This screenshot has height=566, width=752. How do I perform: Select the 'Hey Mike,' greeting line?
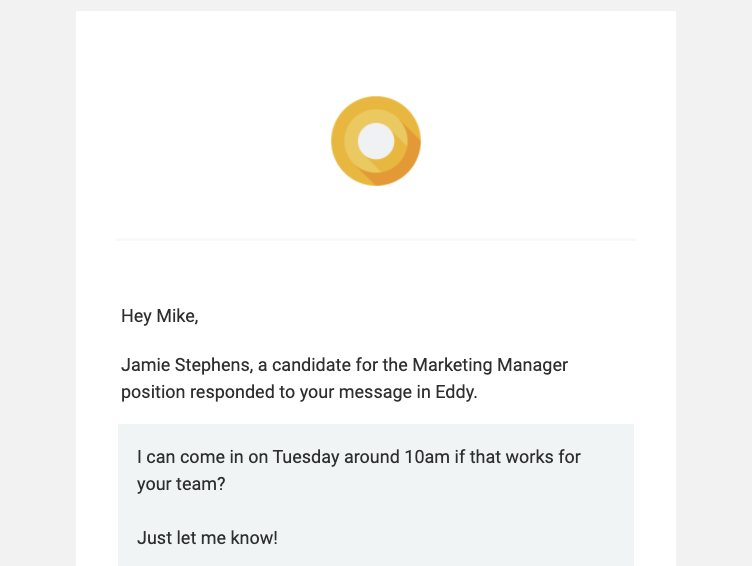[x=159, y=316]
